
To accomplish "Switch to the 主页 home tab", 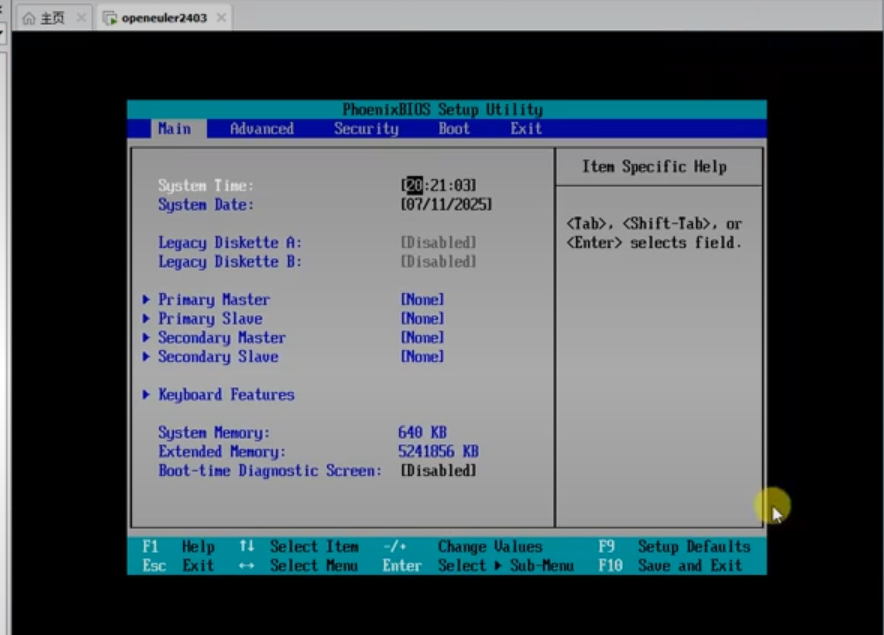I will (52, 17).
